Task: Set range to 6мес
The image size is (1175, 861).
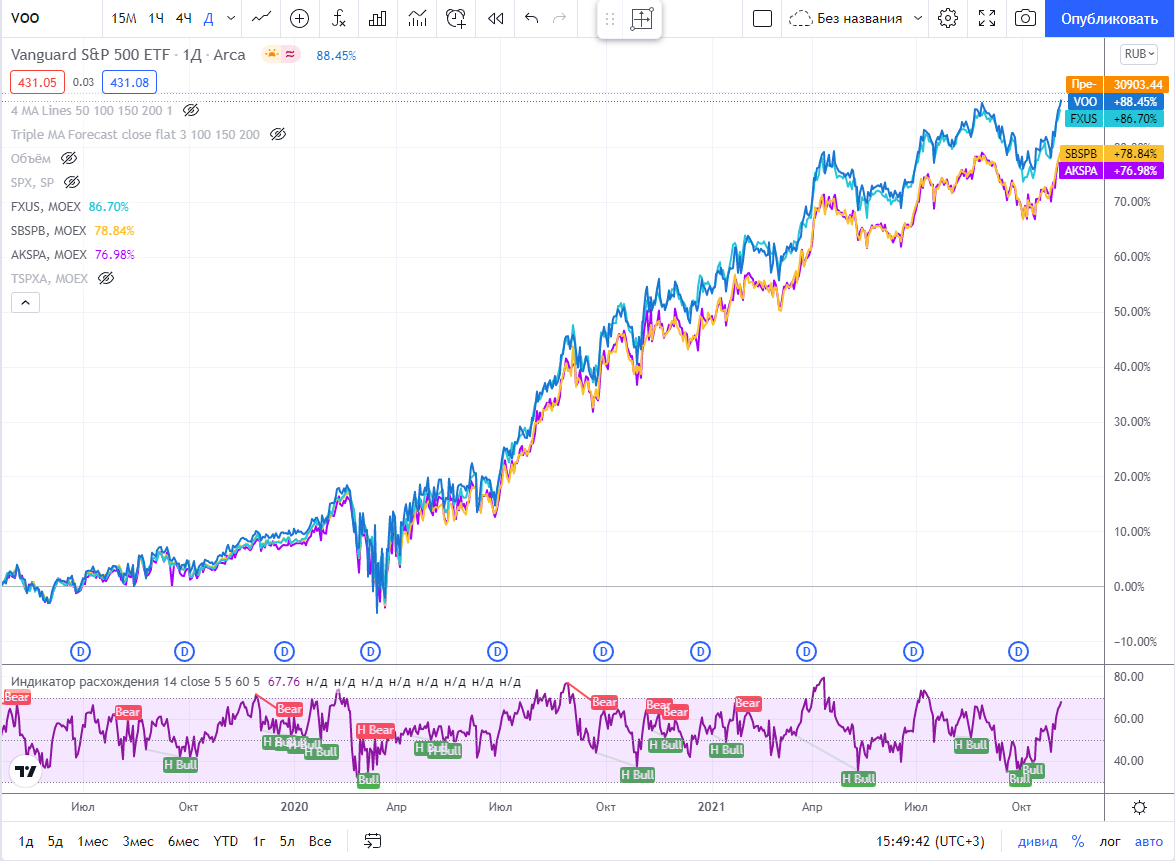Action: pos(184,842)
